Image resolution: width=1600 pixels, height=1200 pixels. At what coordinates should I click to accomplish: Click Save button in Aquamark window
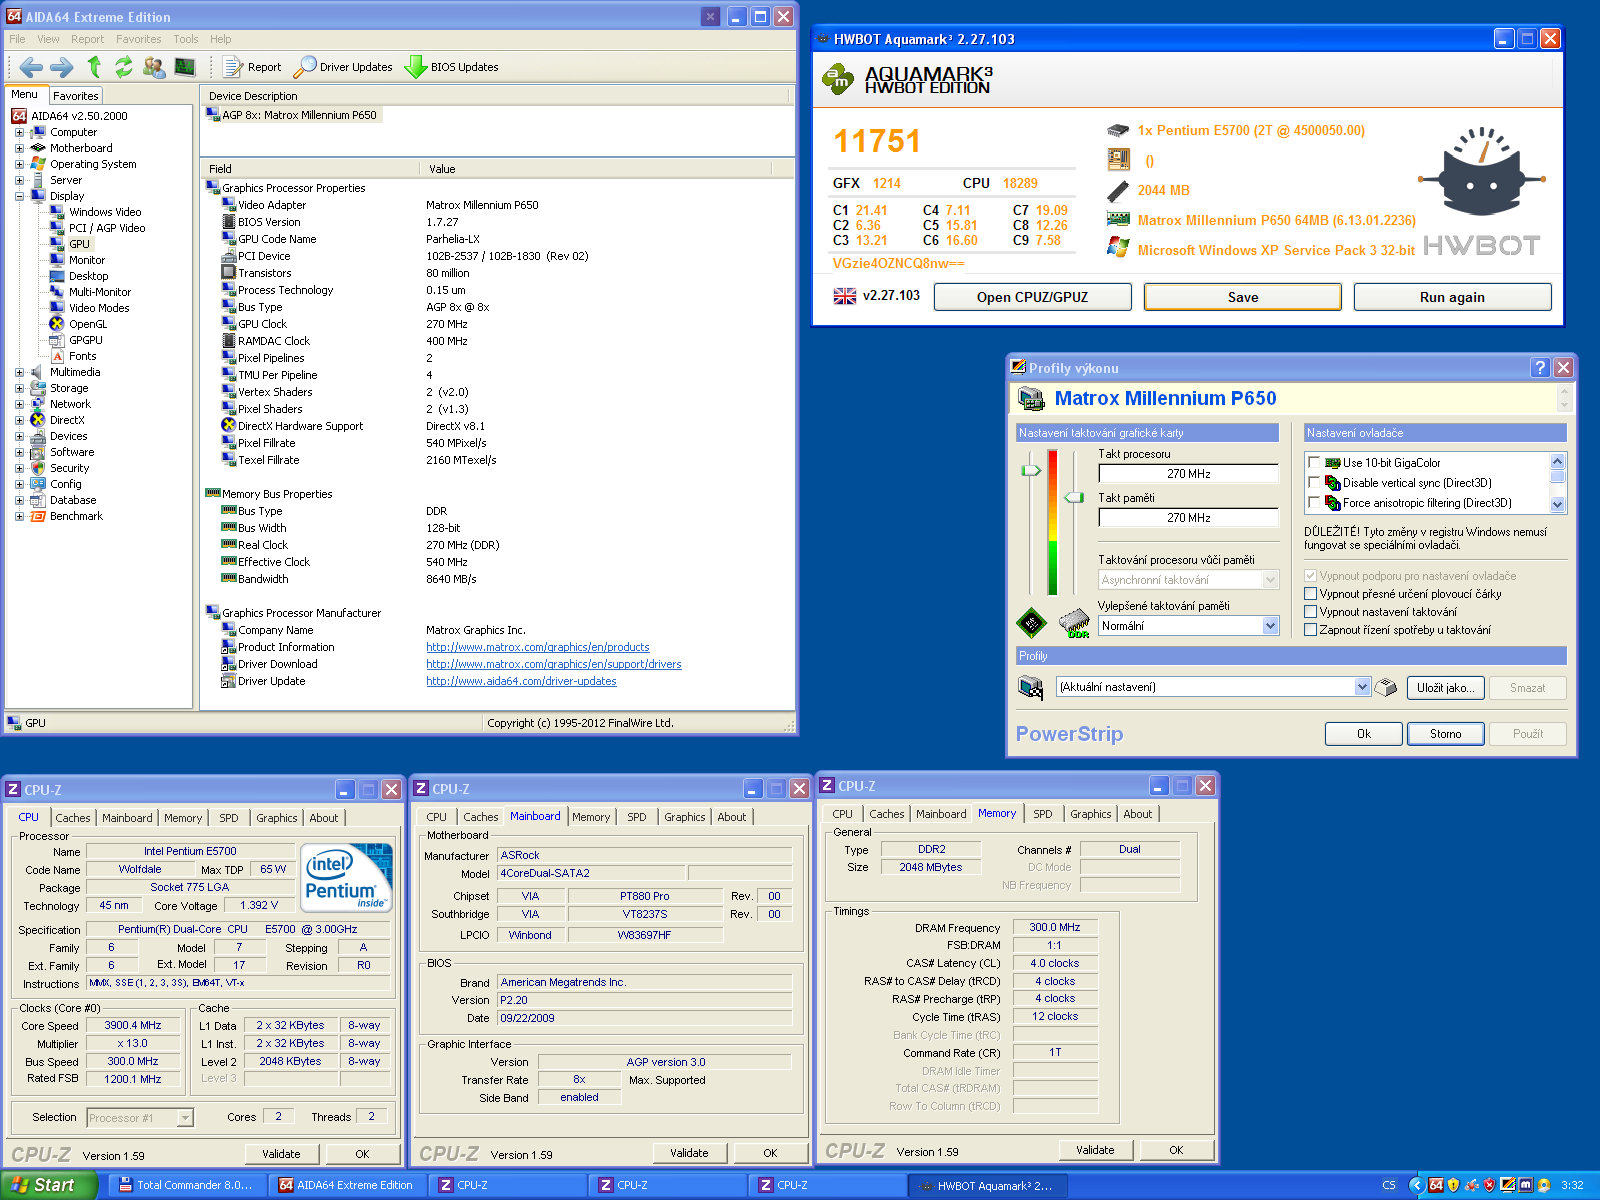point(1243,297)
